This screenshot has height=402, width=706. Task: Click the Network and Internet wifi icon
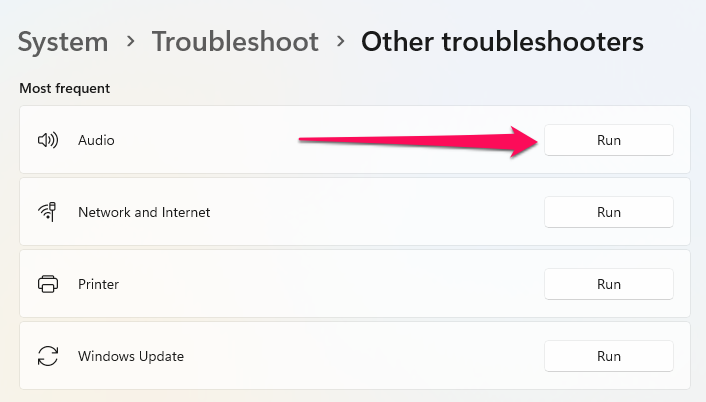tap(47, 212)
